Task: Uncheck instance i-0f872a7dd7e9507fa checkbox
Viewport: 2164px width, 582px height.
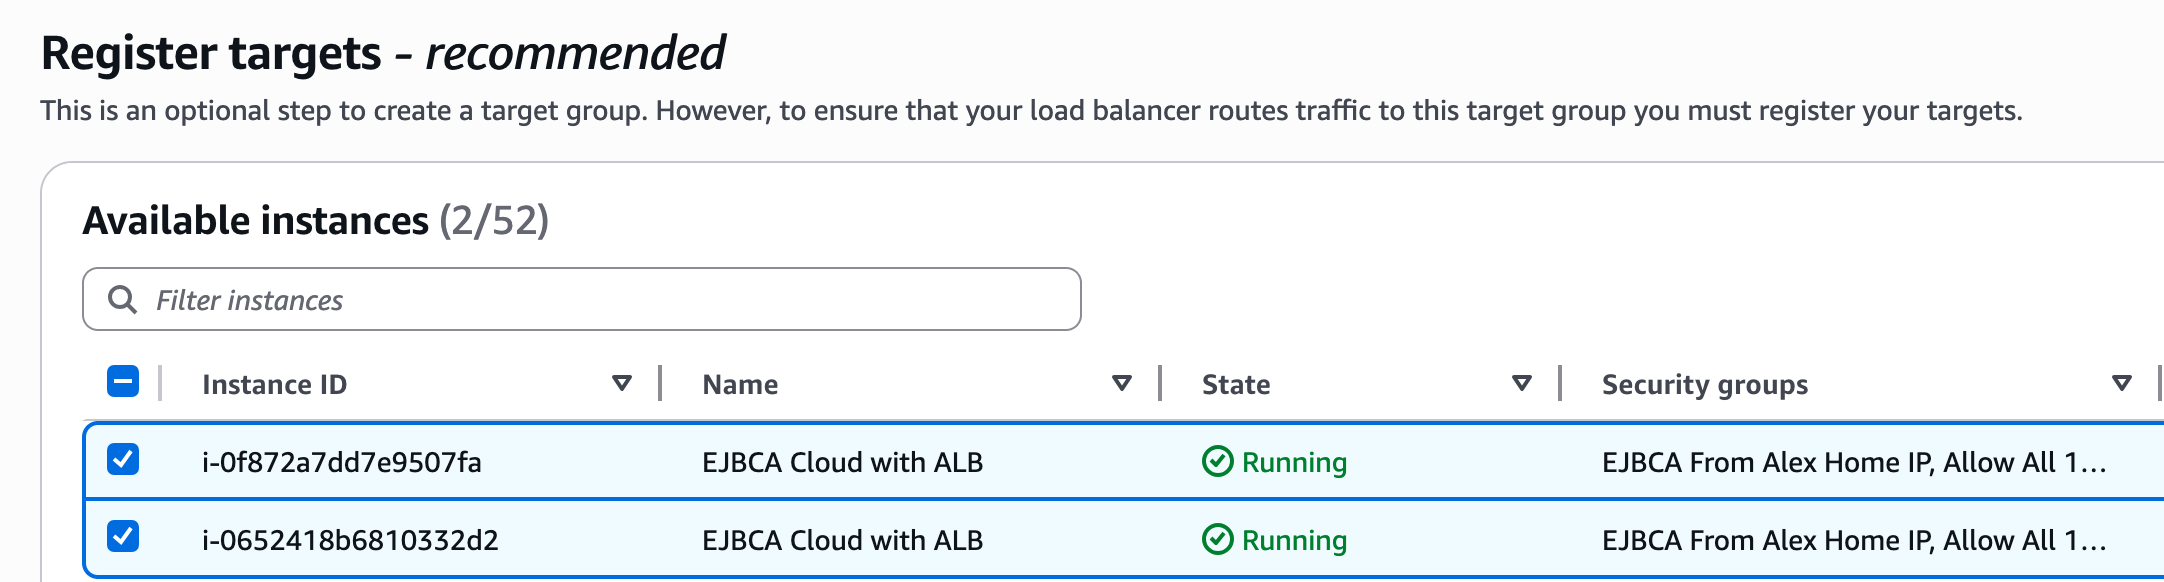Action: pos(123,460)
